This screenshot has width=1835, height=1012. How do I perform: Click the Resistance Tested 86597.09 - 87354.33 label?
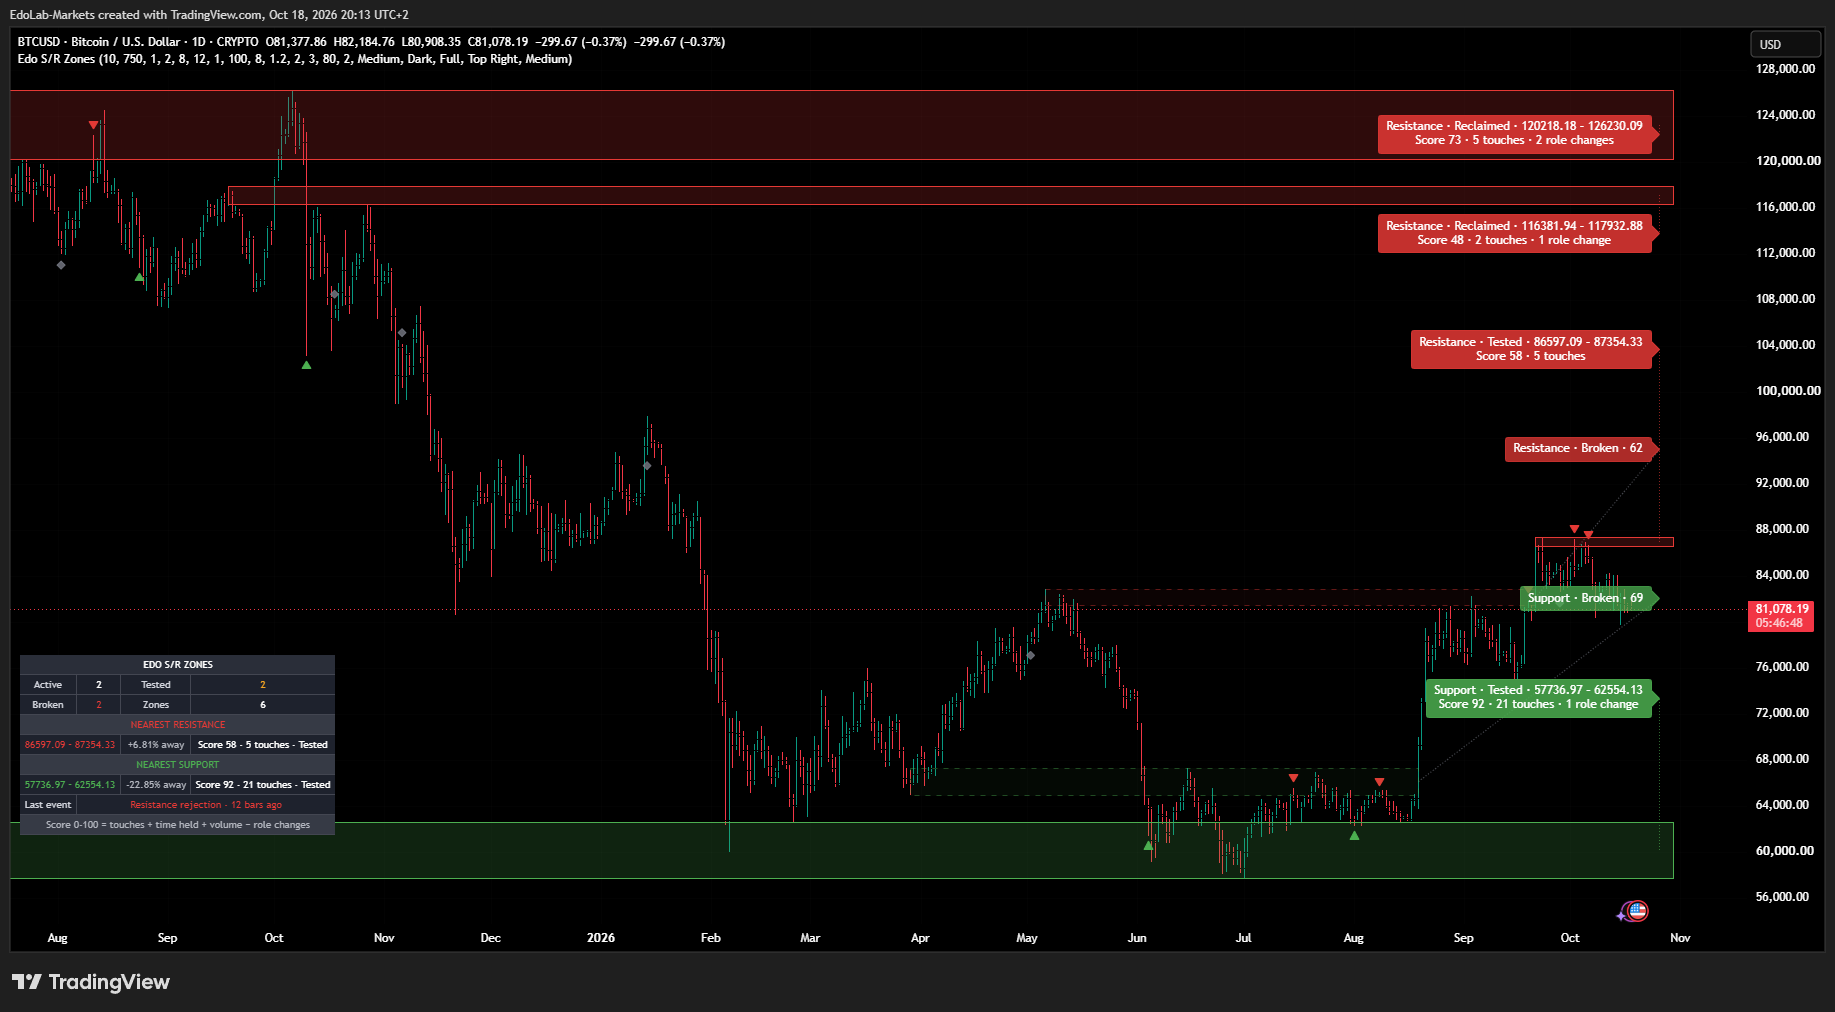tap(1530, 349)
